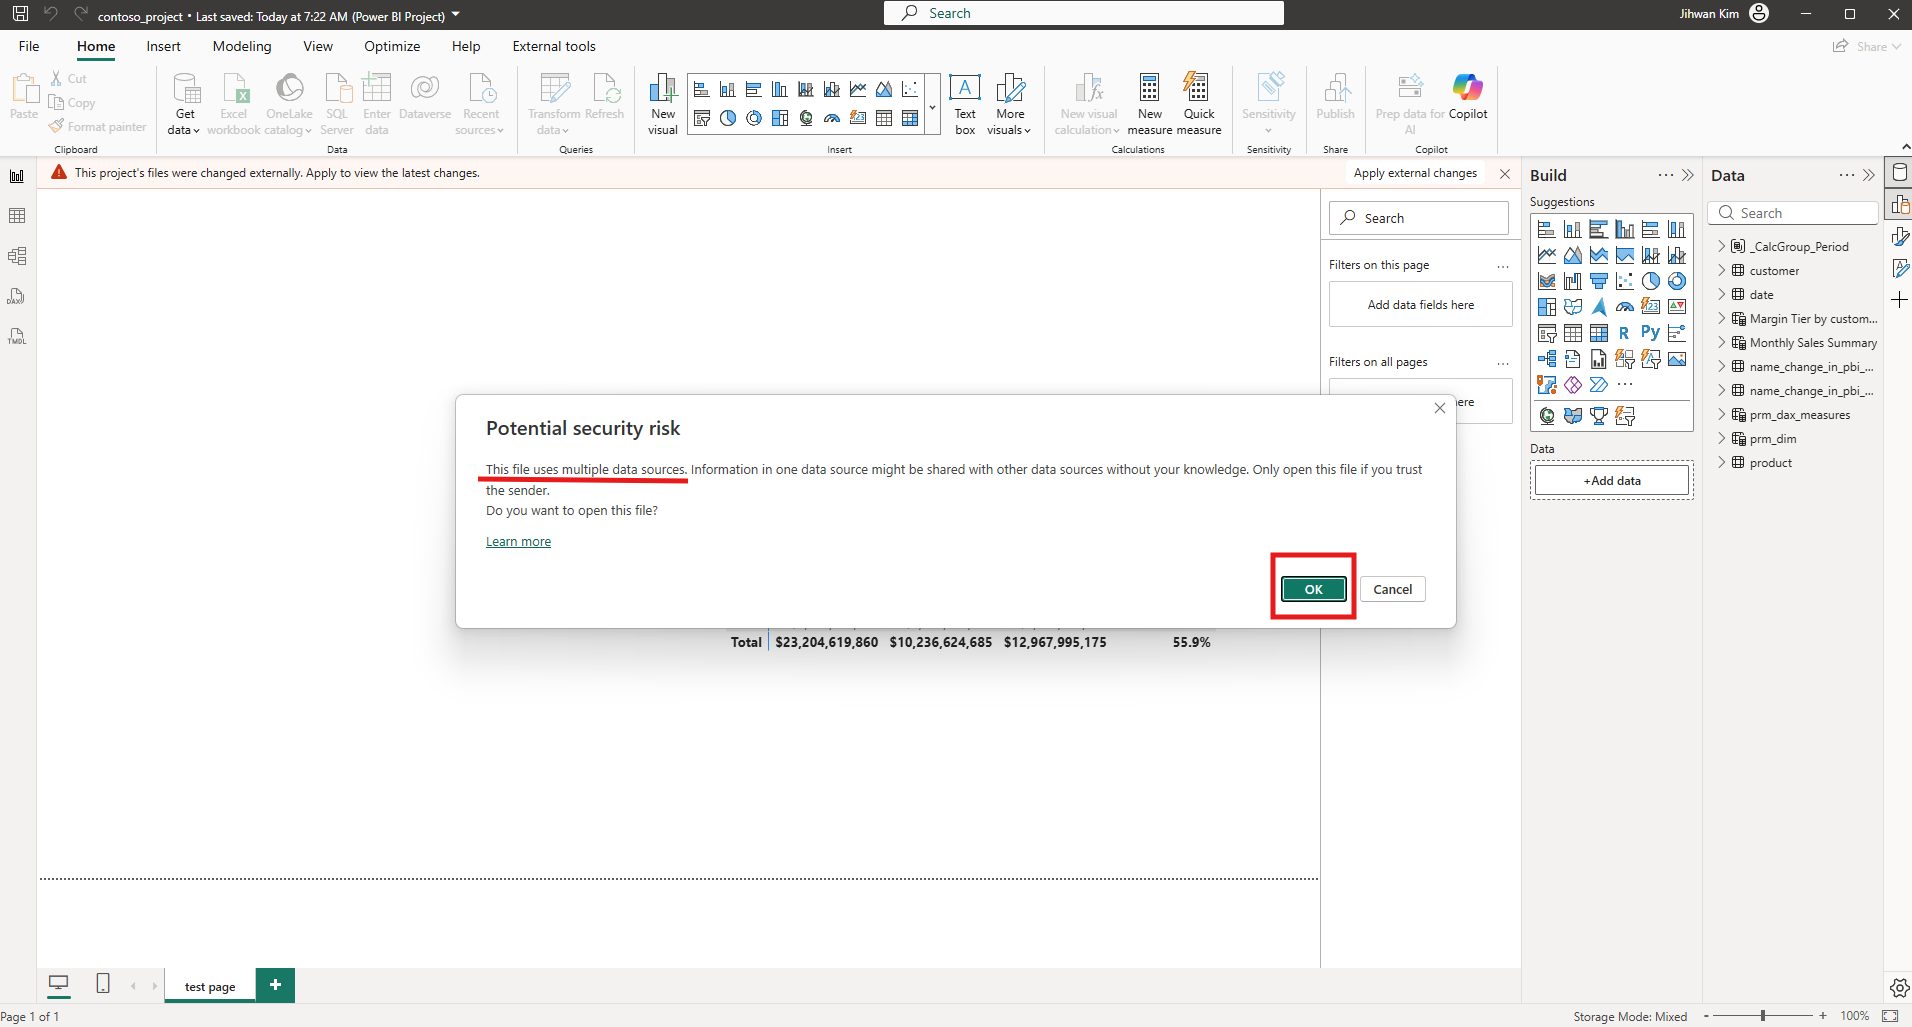Switch to the Modeling tab

[242, 46]
